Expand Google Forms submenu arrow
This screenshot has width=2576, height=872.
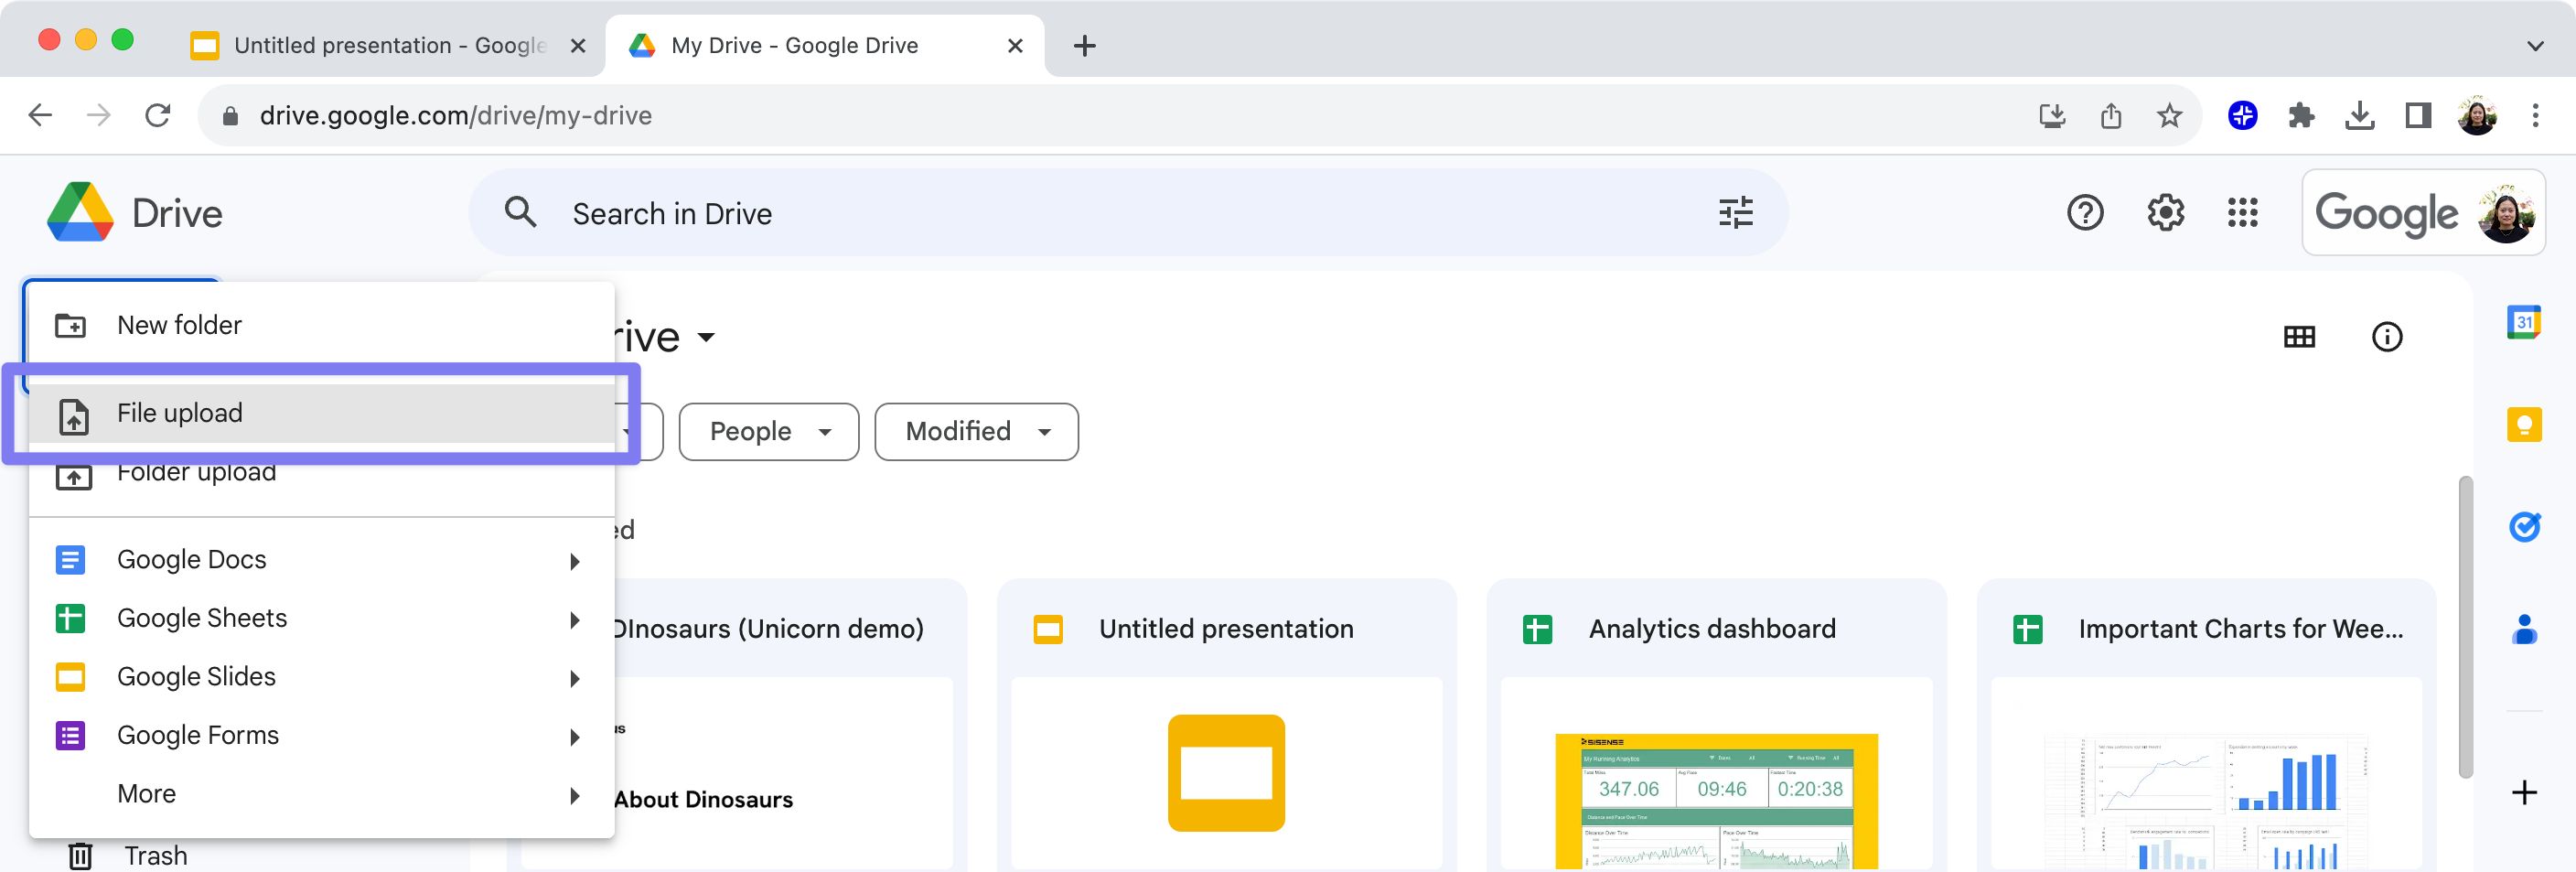574,737
